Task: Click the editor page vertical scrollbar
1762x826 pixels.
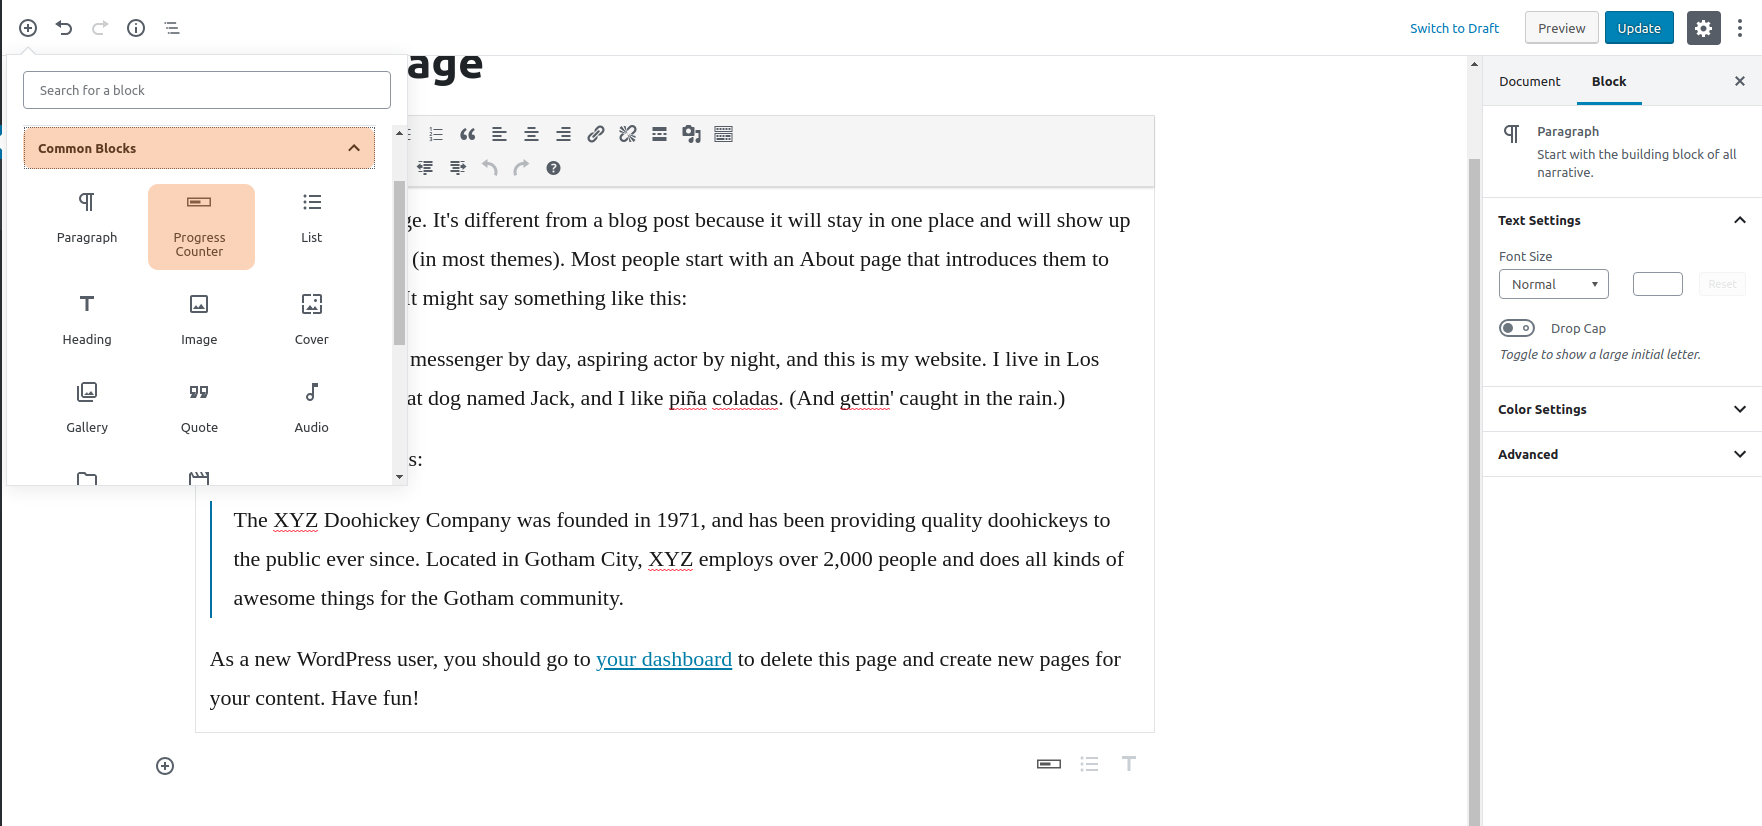Action: (1474, 490)
